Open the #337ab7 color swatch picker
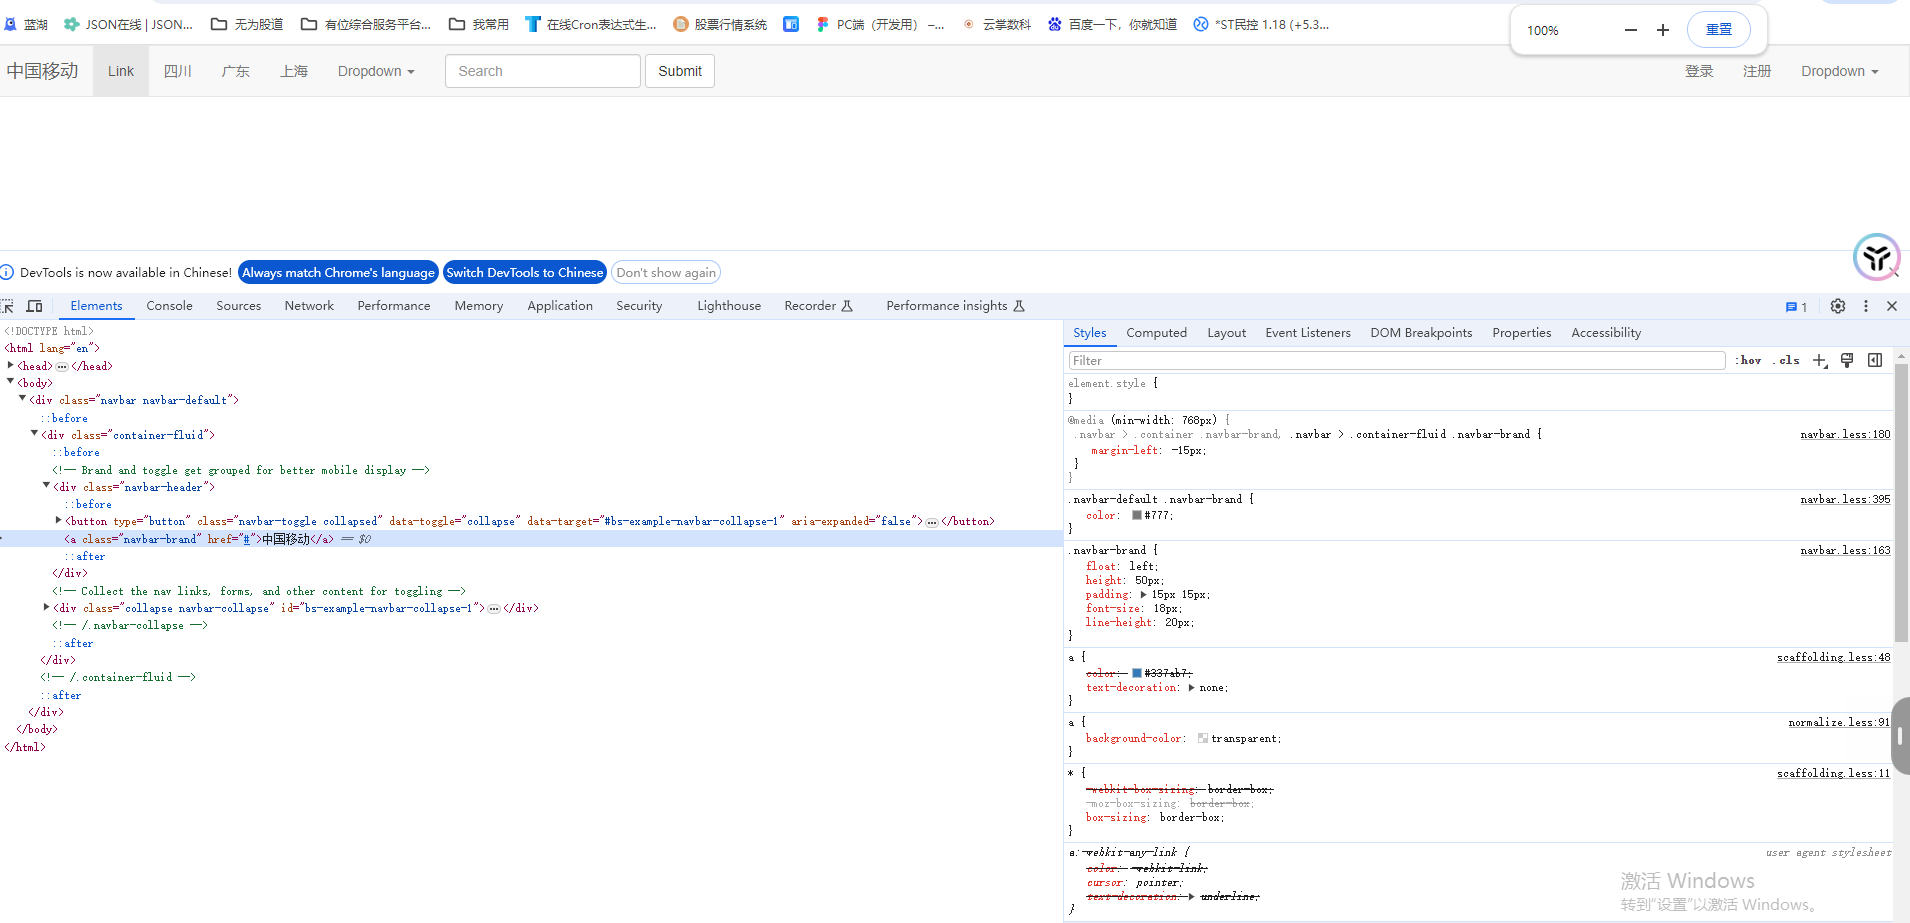This screenshot has height=923, width=1910. [1137, 673]
